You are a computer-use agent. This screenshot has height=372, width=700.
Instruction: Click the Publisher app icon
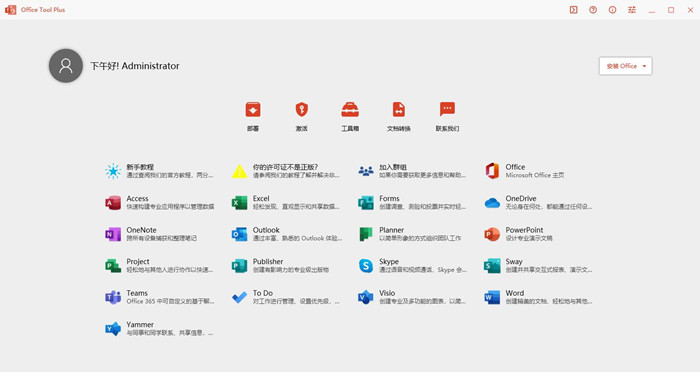[x=239, y=266]
